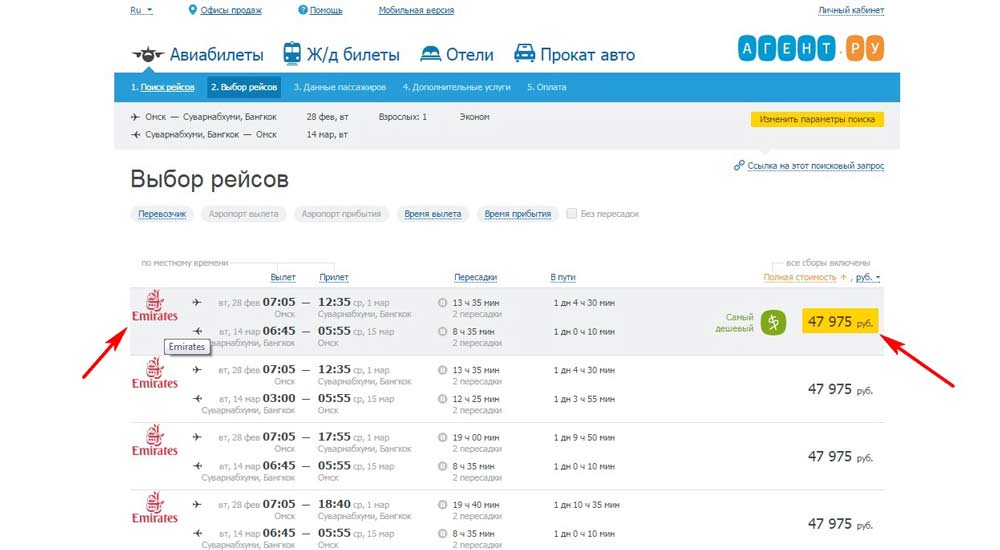
Task: Click the info icon next to 12 ч 25 мин
Action: click(x=442, y=399)
